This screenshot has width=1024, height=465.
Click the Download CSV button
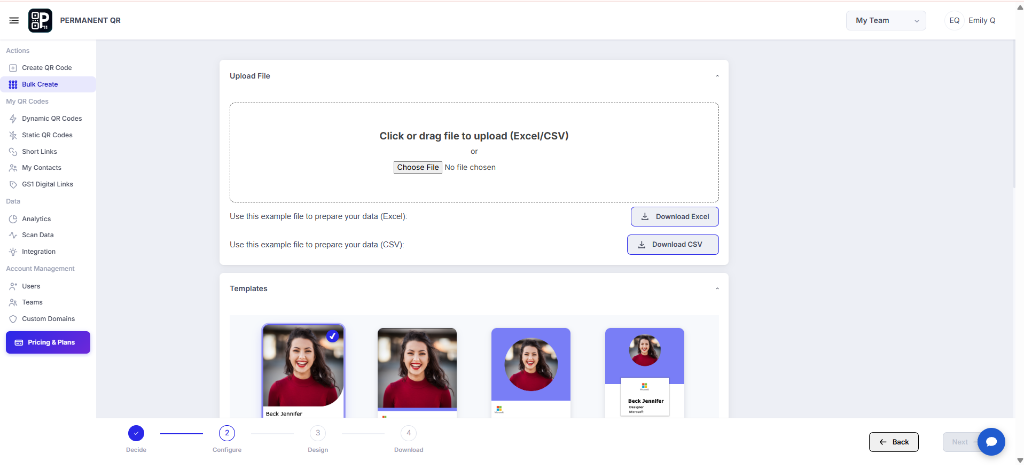coord(673,244)
